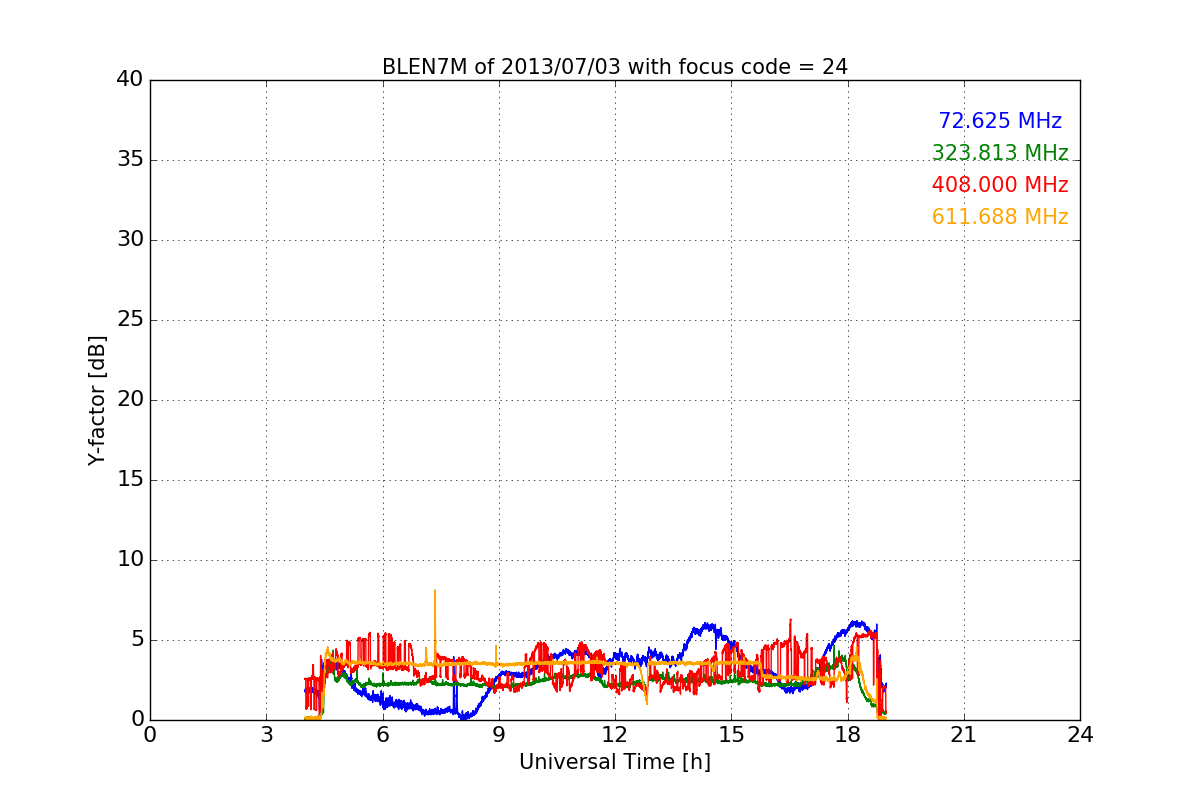Click the x-axis tick label 9
1200x800 pixels.
(499, 735)
